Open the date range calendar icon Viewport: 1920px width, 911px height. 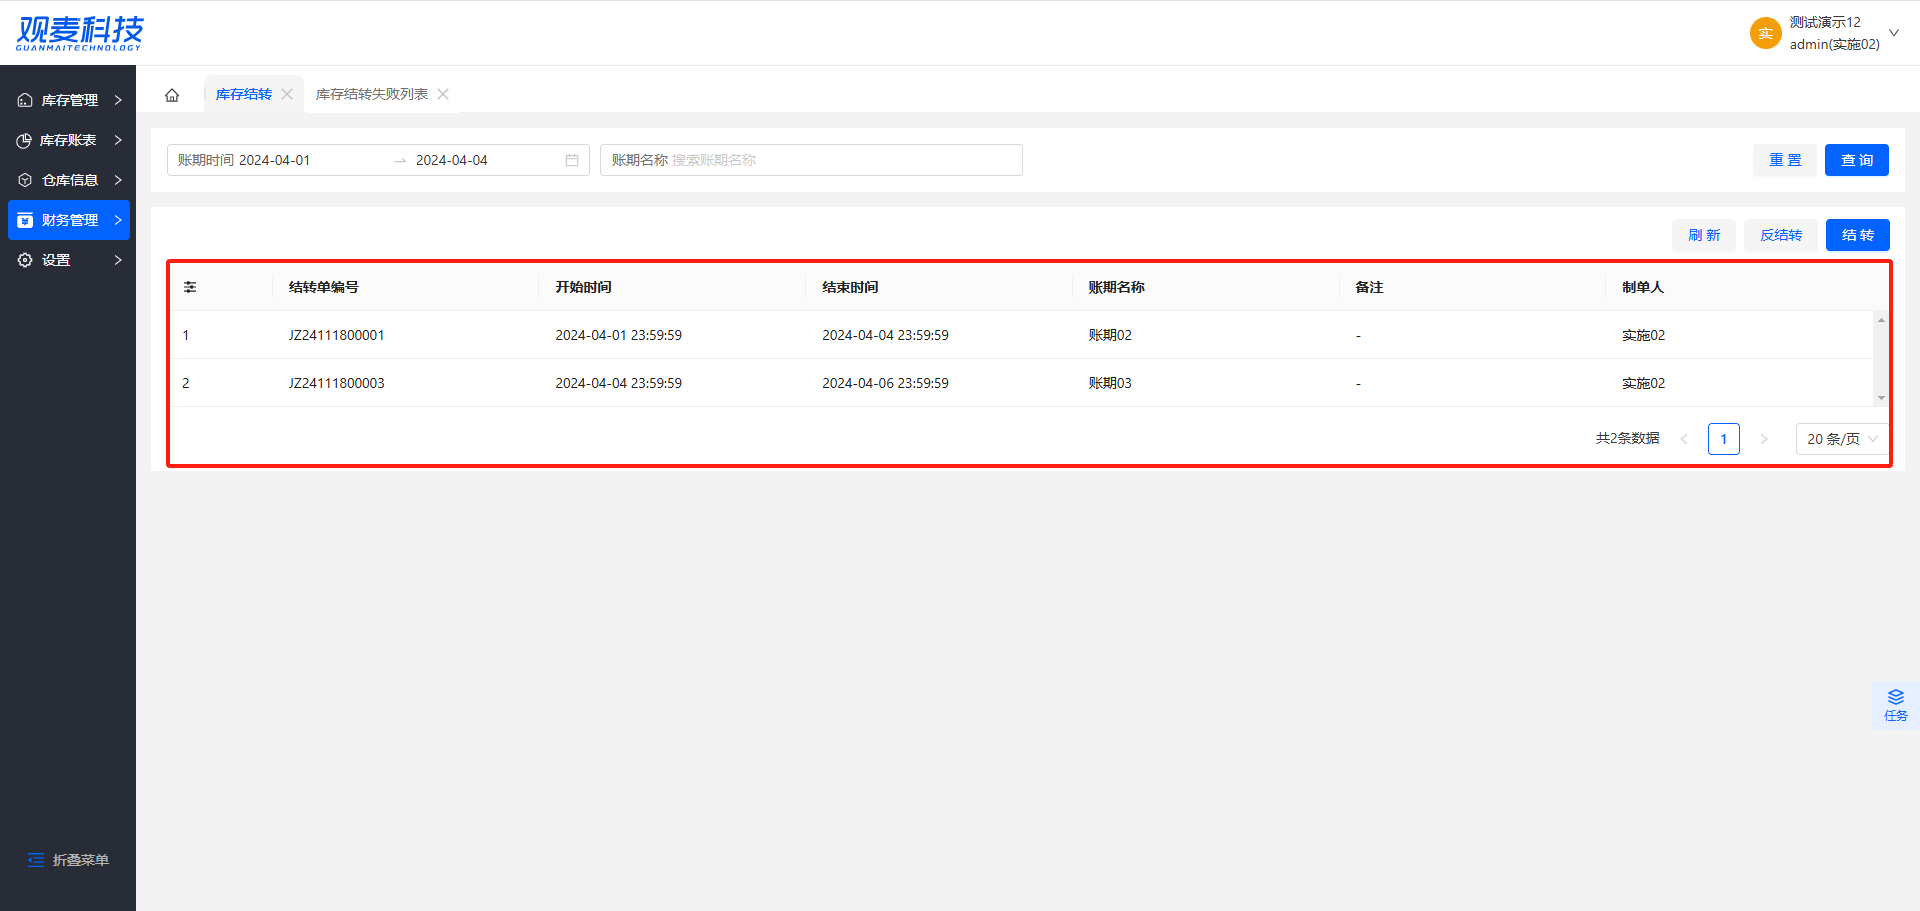pos(572,160)
